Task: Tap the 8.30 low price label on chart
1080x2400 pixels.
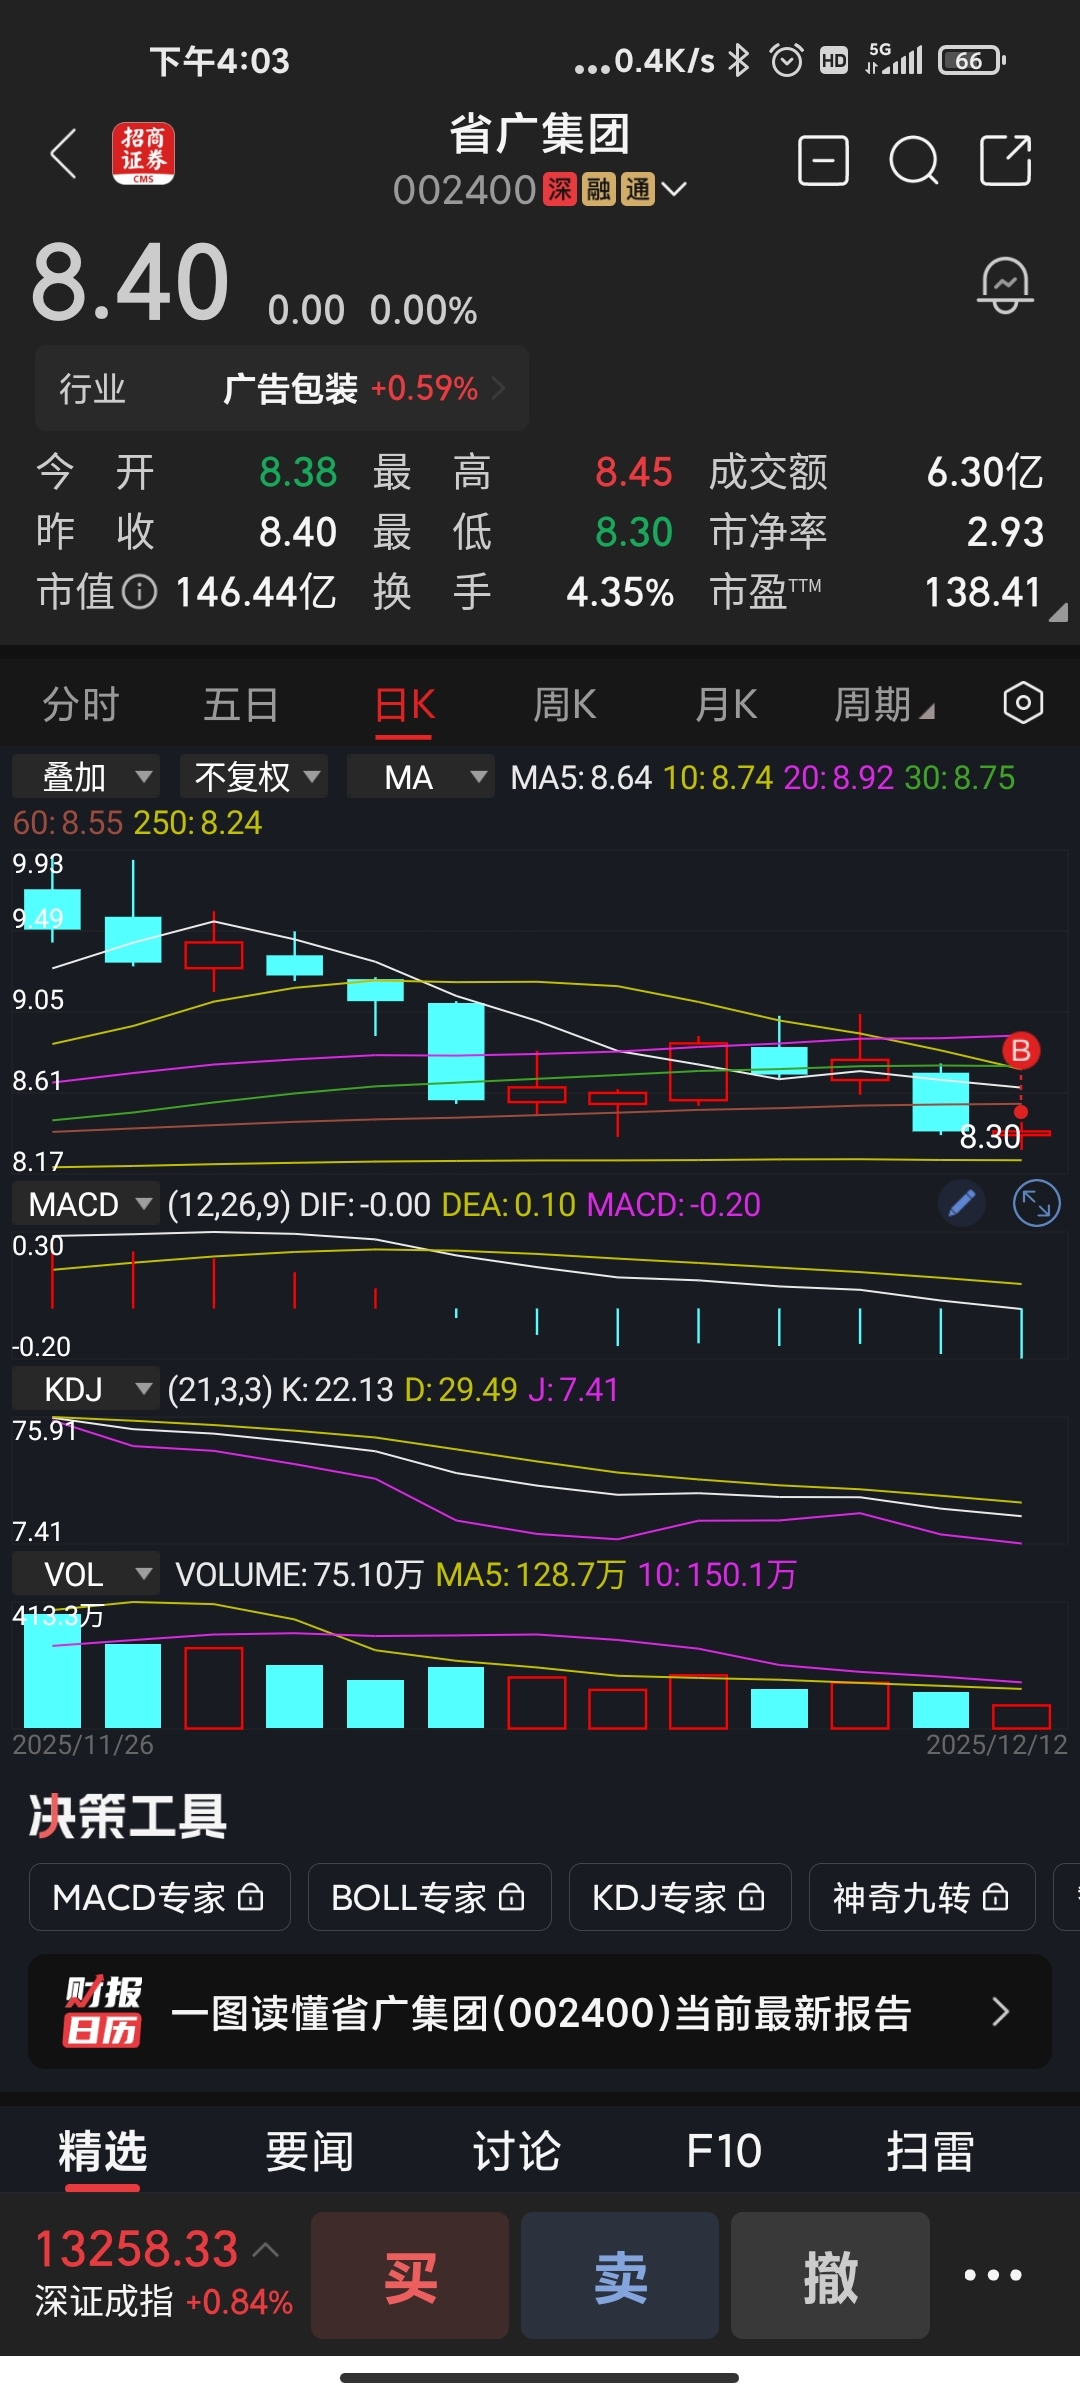Action: pos(990,1137)
